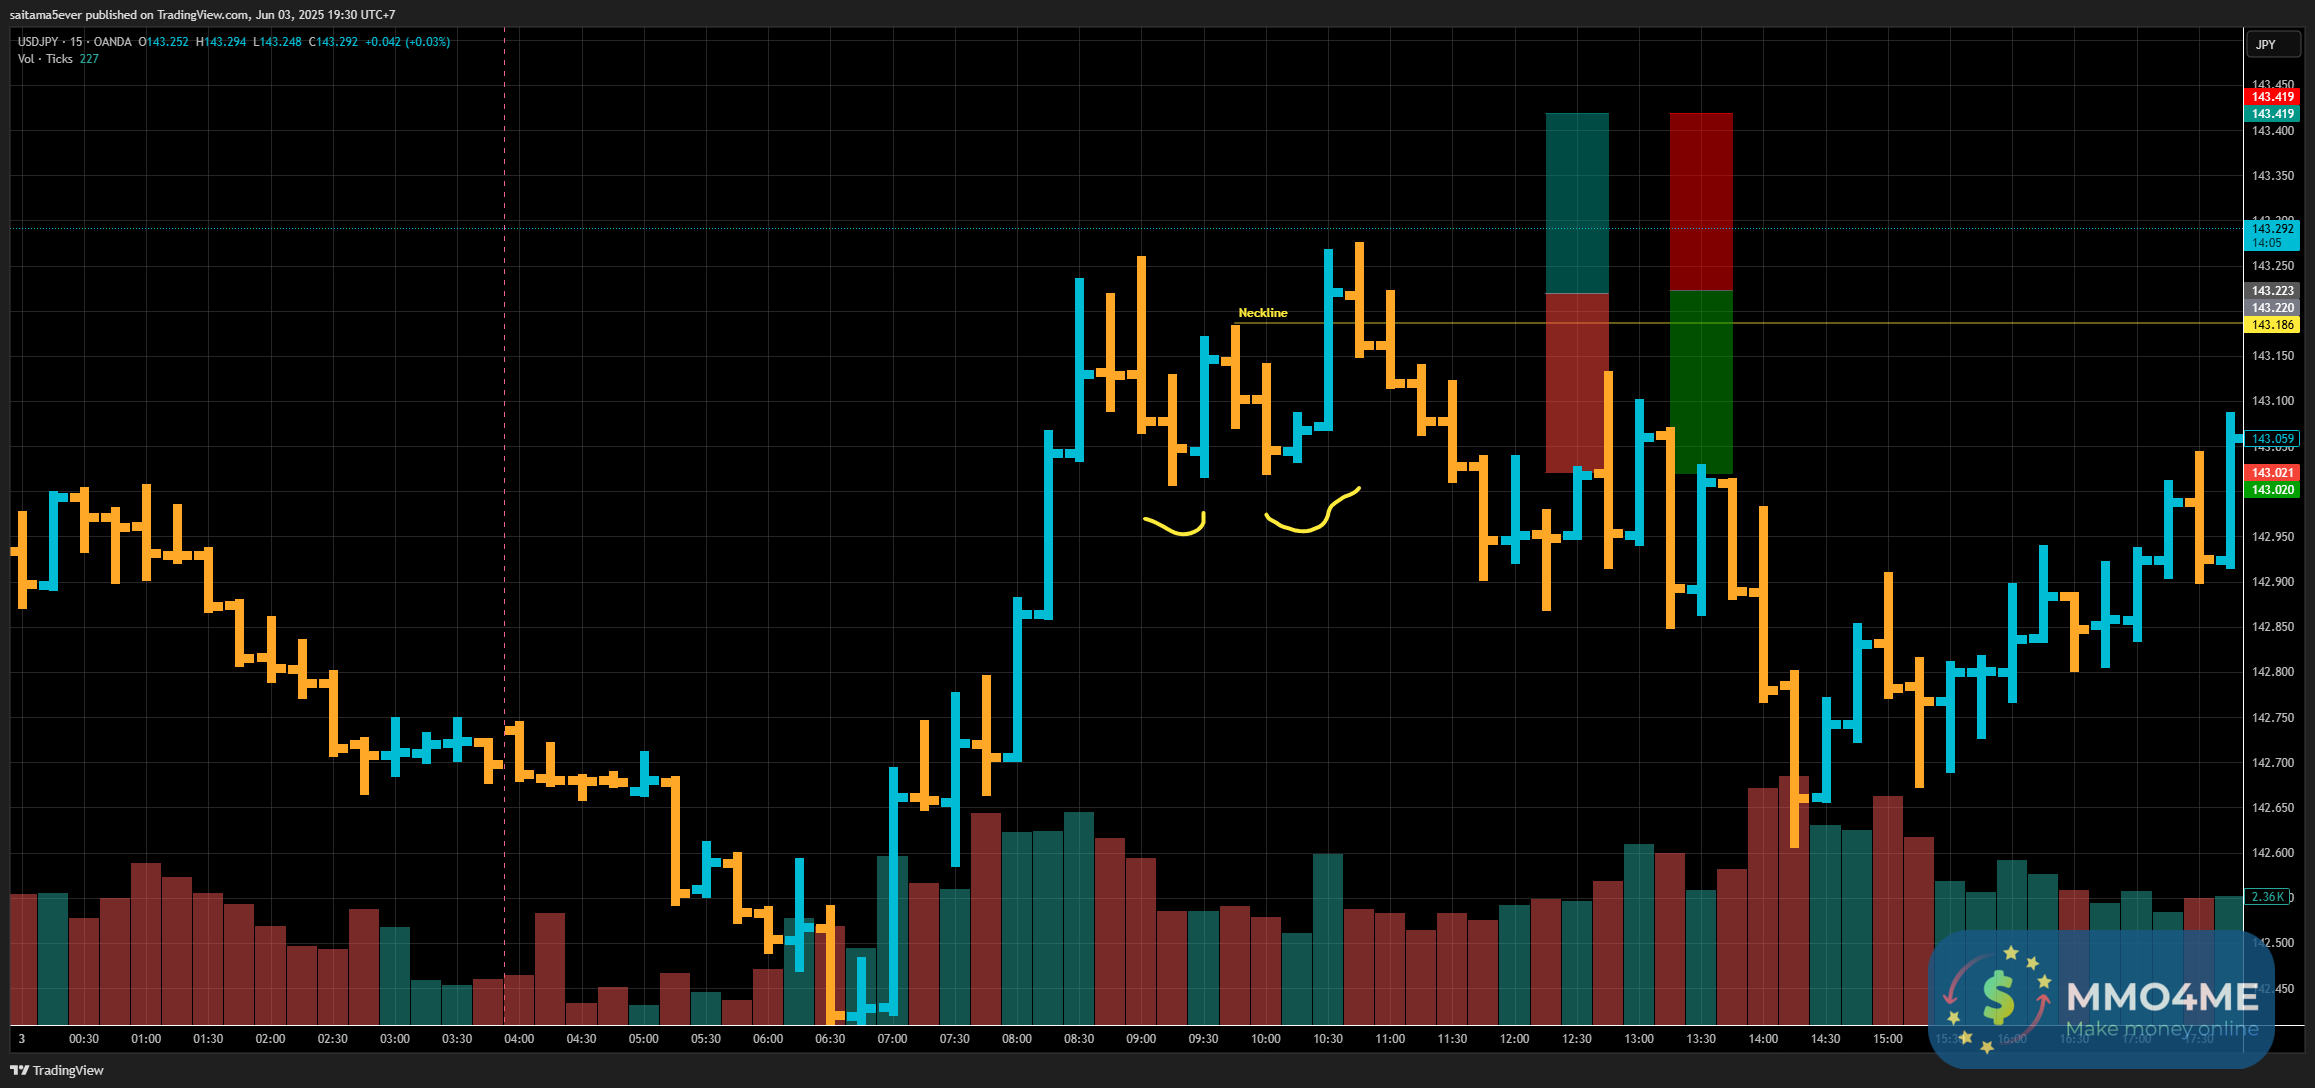2315x1088 pixels.
Task: Click the MMO4ME dollar sign logo
Action: click(x=1997, y=996)
